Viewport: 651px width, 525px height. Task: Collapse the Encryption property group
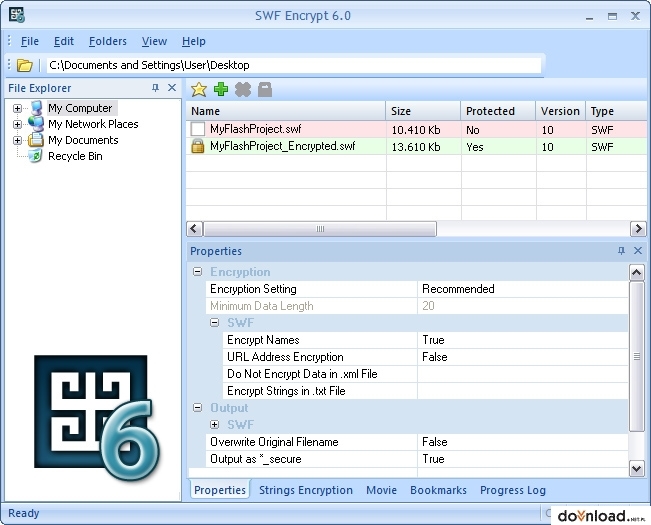click(x=198, y=272)
